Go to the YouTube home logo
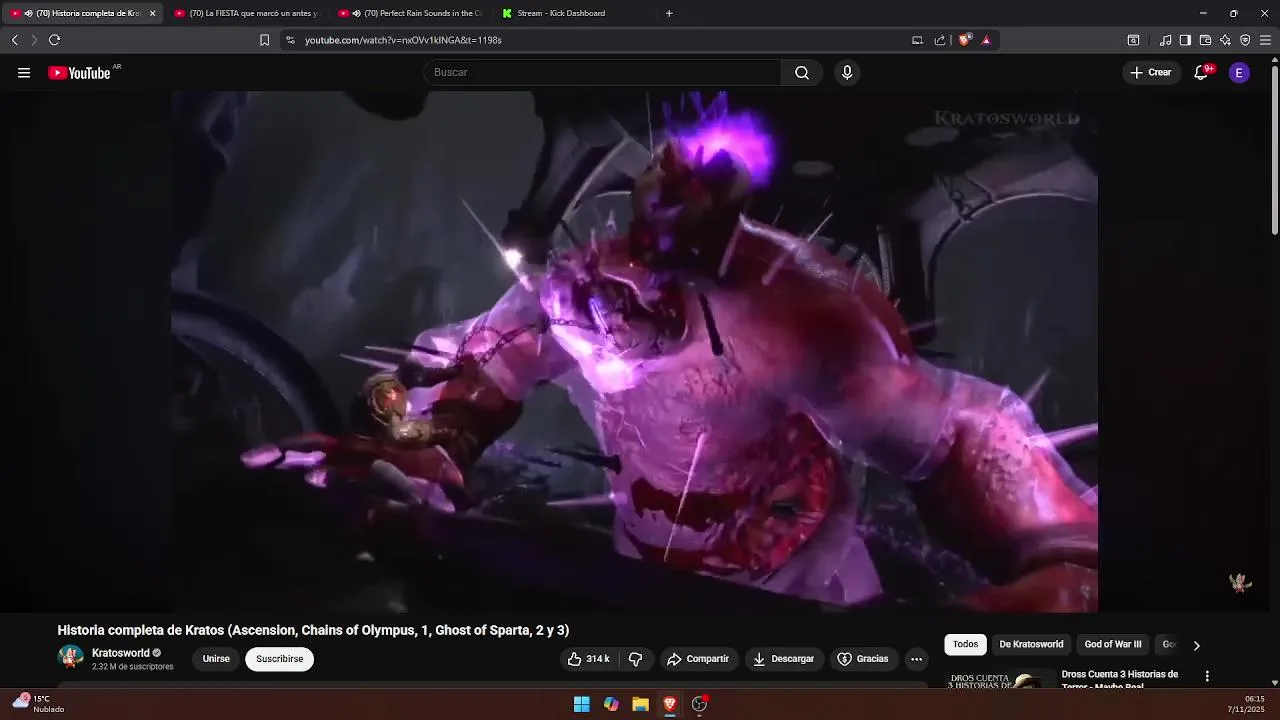 79,73
